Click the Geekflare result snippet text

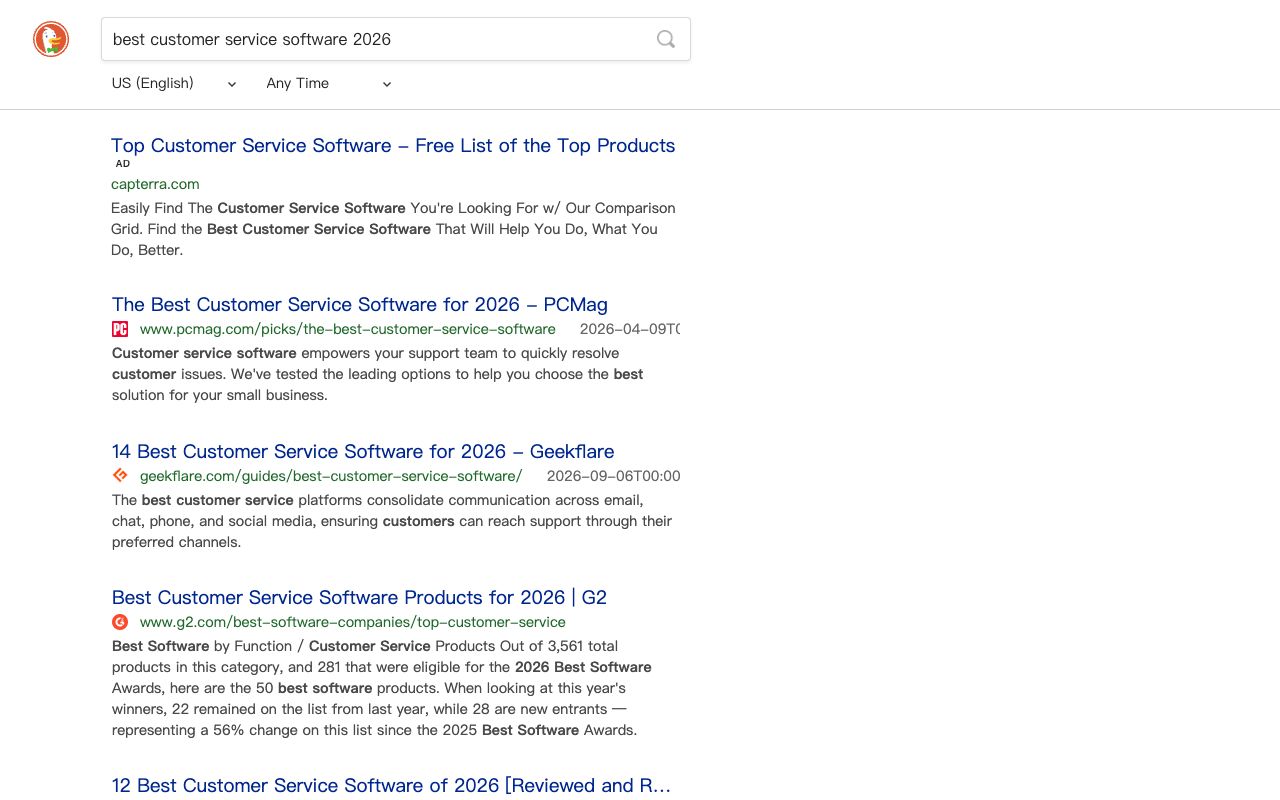[x=392, y=521]
